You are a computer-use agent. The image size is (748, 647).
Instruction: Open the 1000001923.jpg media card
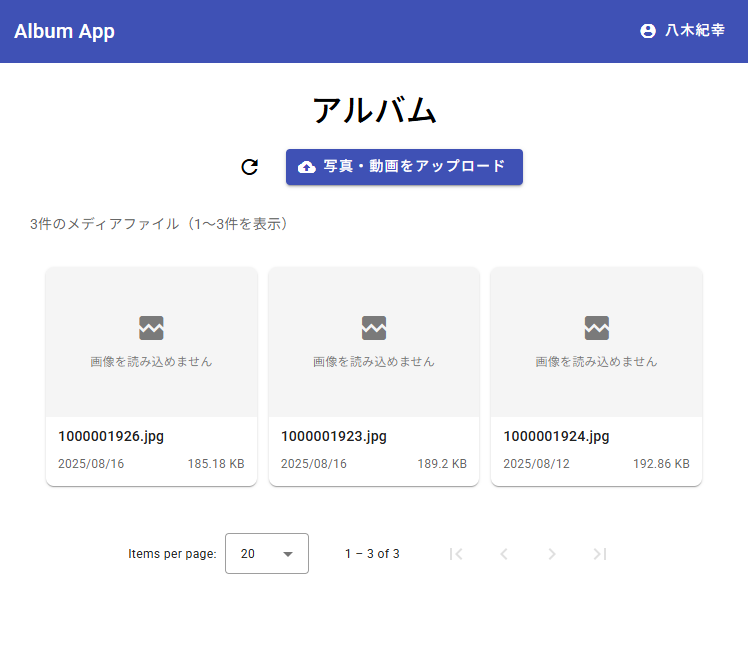coord(374,376)
